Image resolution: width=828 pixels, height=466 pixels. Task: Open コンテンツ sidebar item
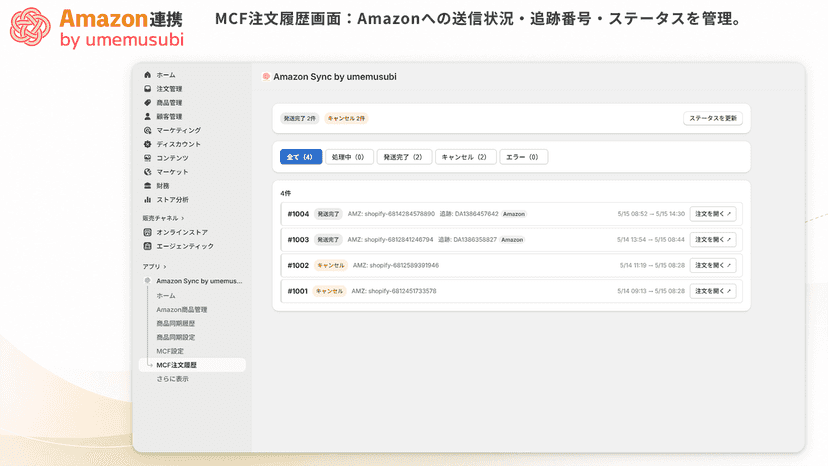tap(172, 158)
